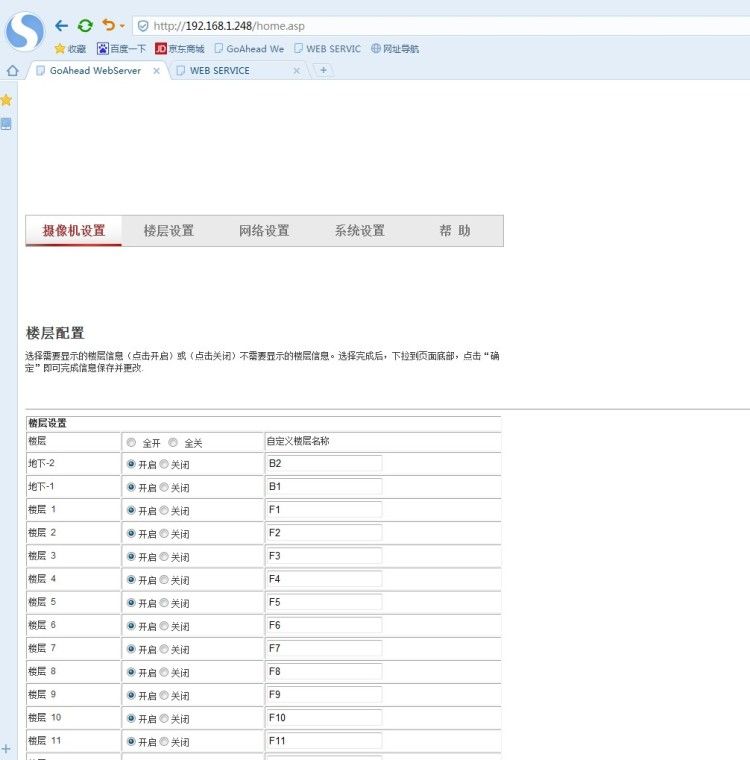Open the 楼层设置 menu tab
This screenshot has width=750, height=760.
pyautogui.click(x=169, y=231)
